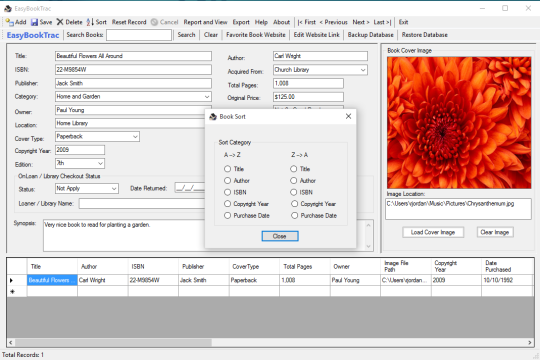
Task: Click the new row asterisk marker
Action: click(x=12, y=291)
